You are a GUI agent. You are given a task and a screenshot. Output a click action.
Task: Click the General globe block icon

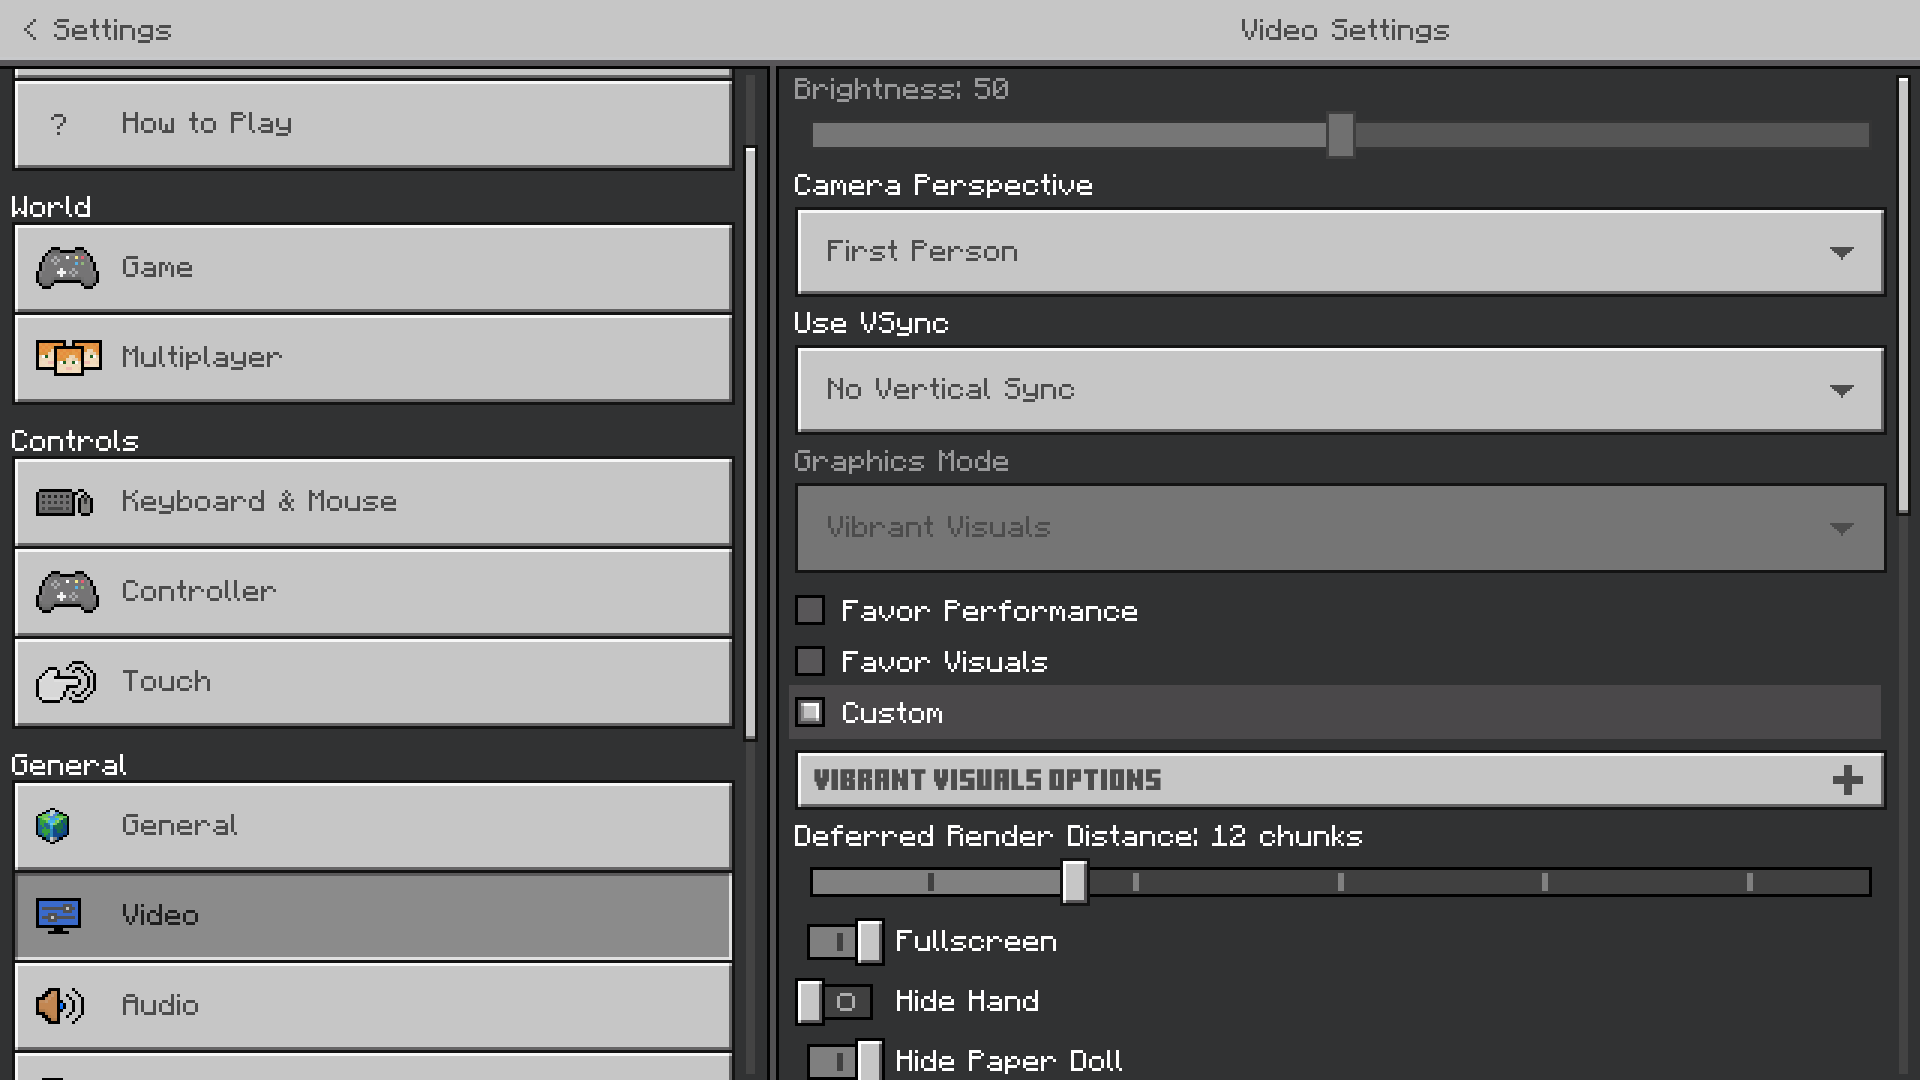click(x=53, y=826)
